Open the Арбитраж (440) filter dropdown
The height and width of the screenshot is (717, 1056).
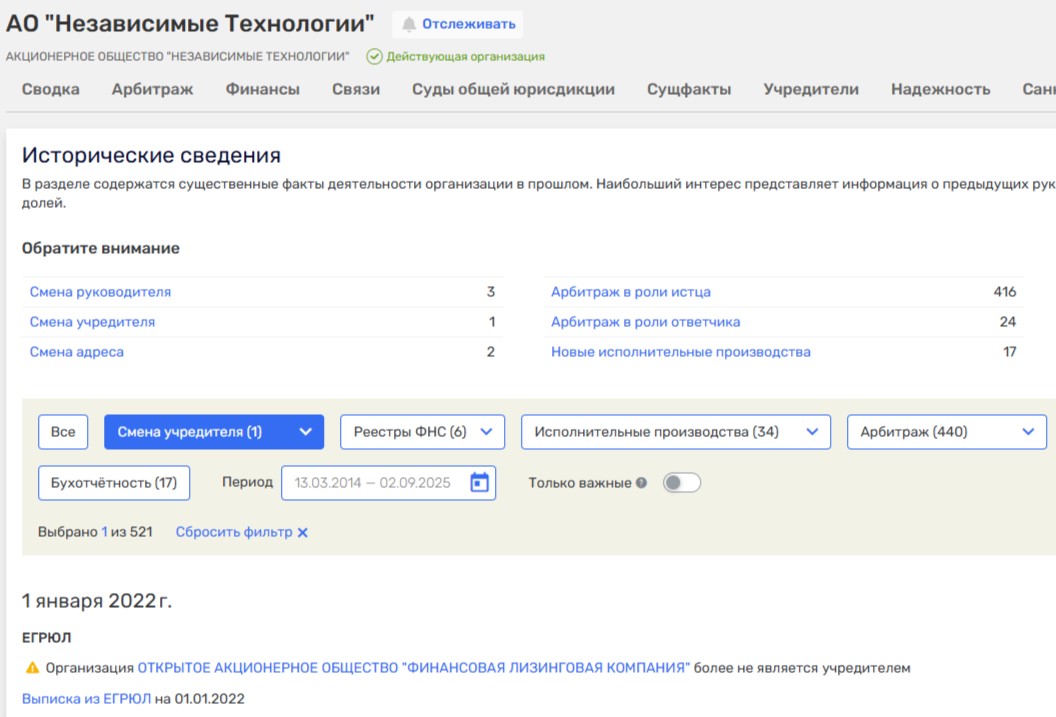[x=946, y=432]
